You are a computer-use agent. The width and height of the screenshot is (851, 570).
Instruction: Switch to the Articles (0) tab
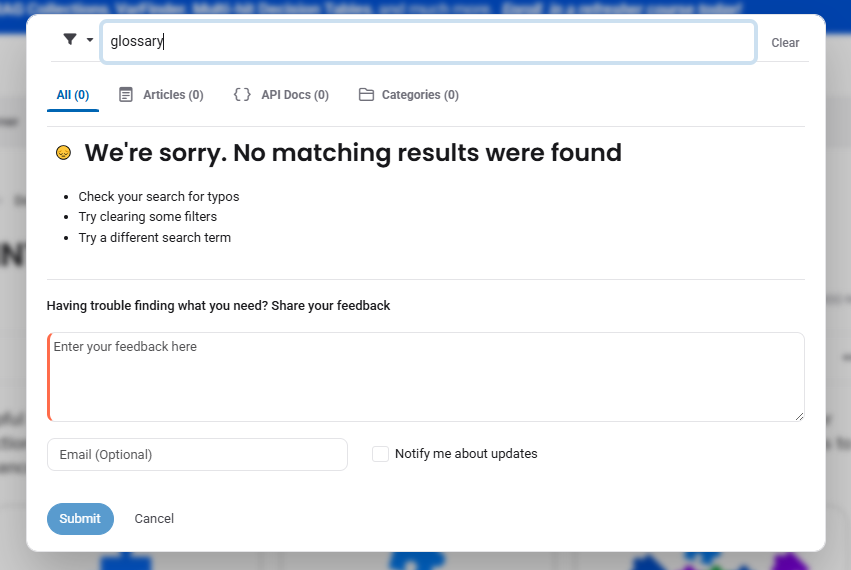click(x=161, y=95)
